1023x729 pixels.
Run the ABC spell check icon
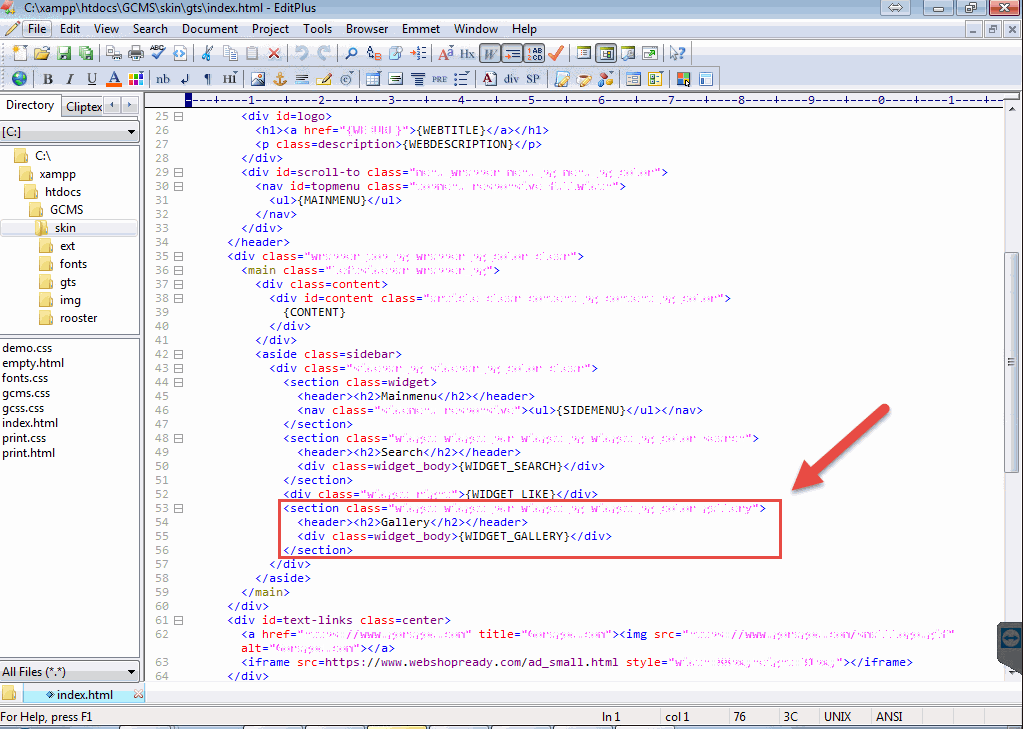(158, 53)
